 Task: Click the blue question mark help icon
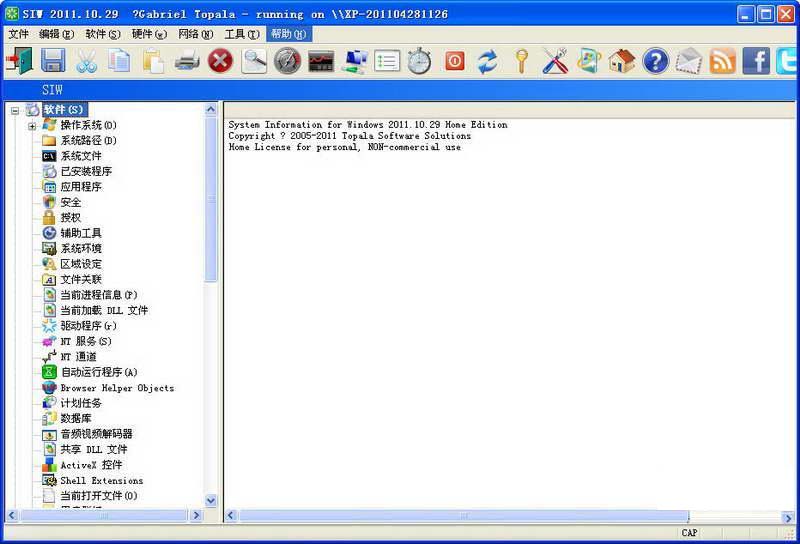coord(655,61)
